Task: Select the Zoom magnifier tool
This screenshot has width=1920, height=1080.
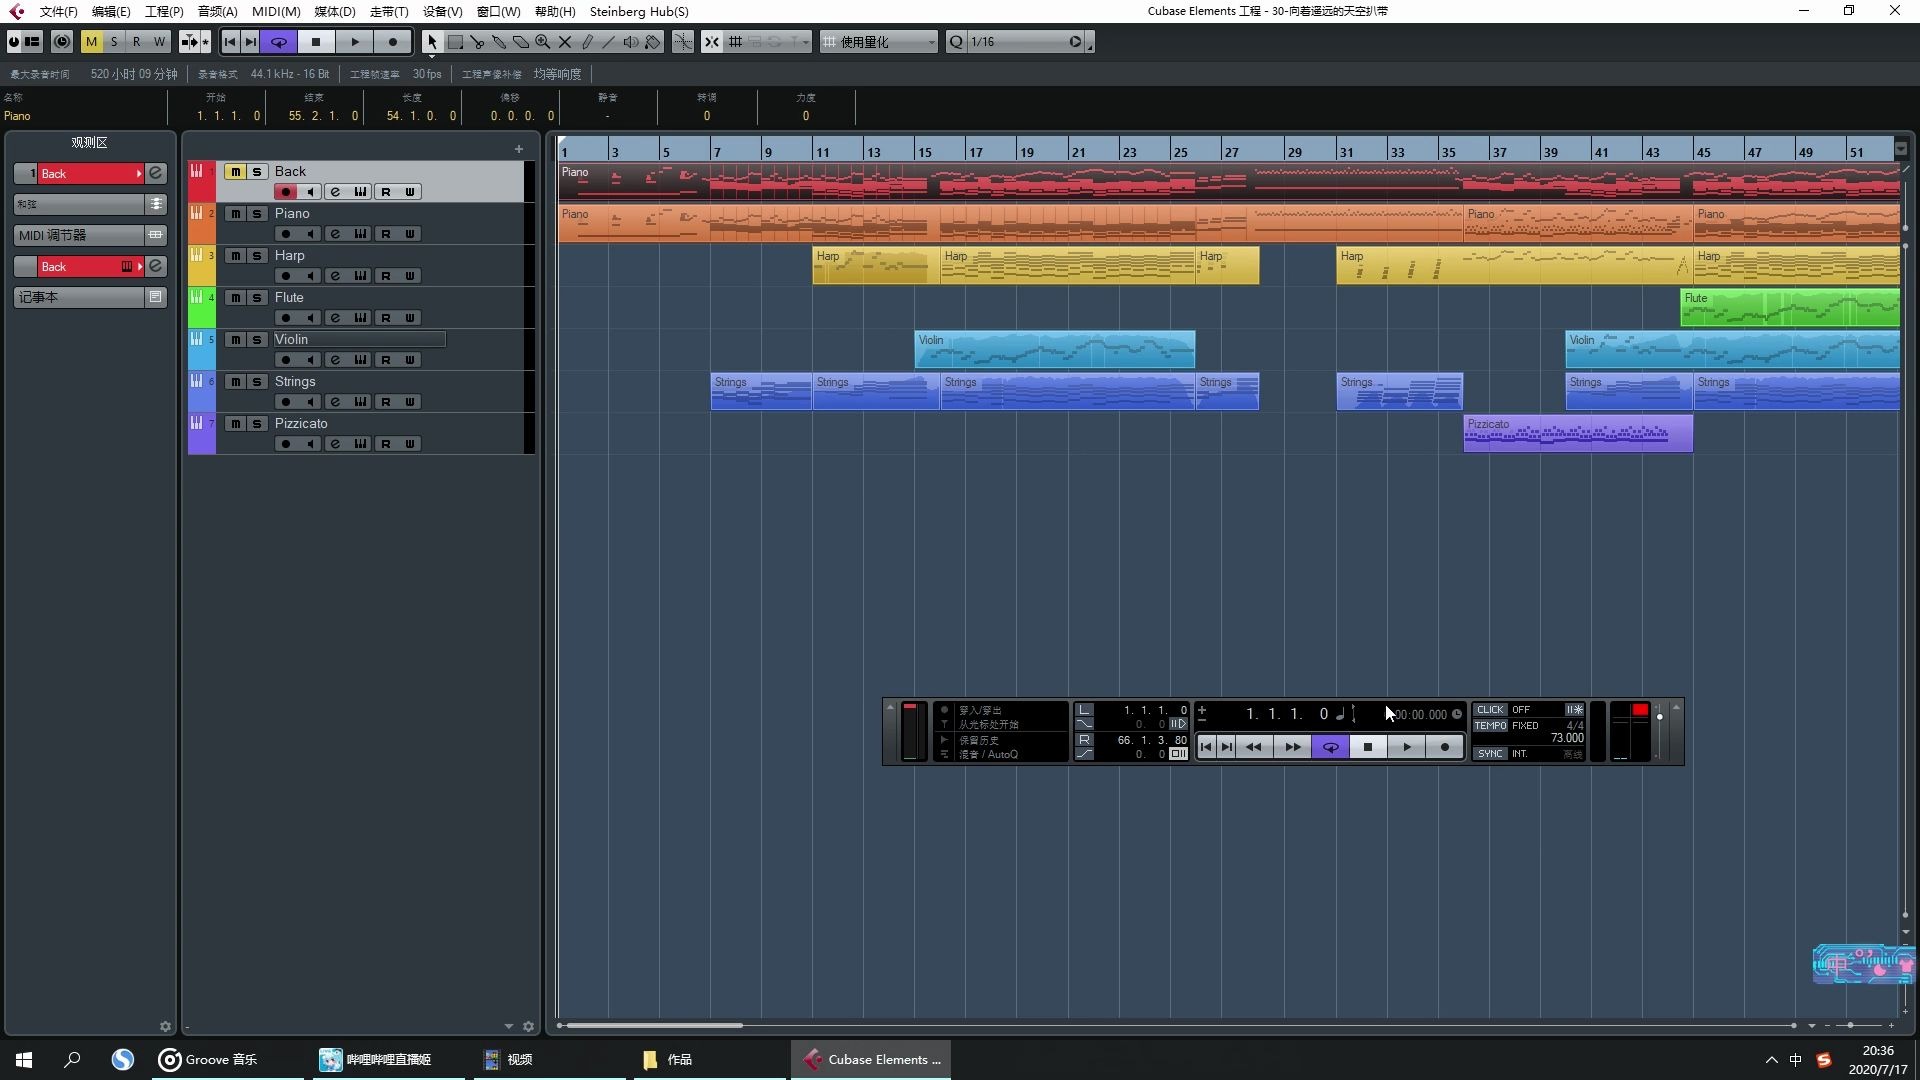Action: click(x=543, y=42)
